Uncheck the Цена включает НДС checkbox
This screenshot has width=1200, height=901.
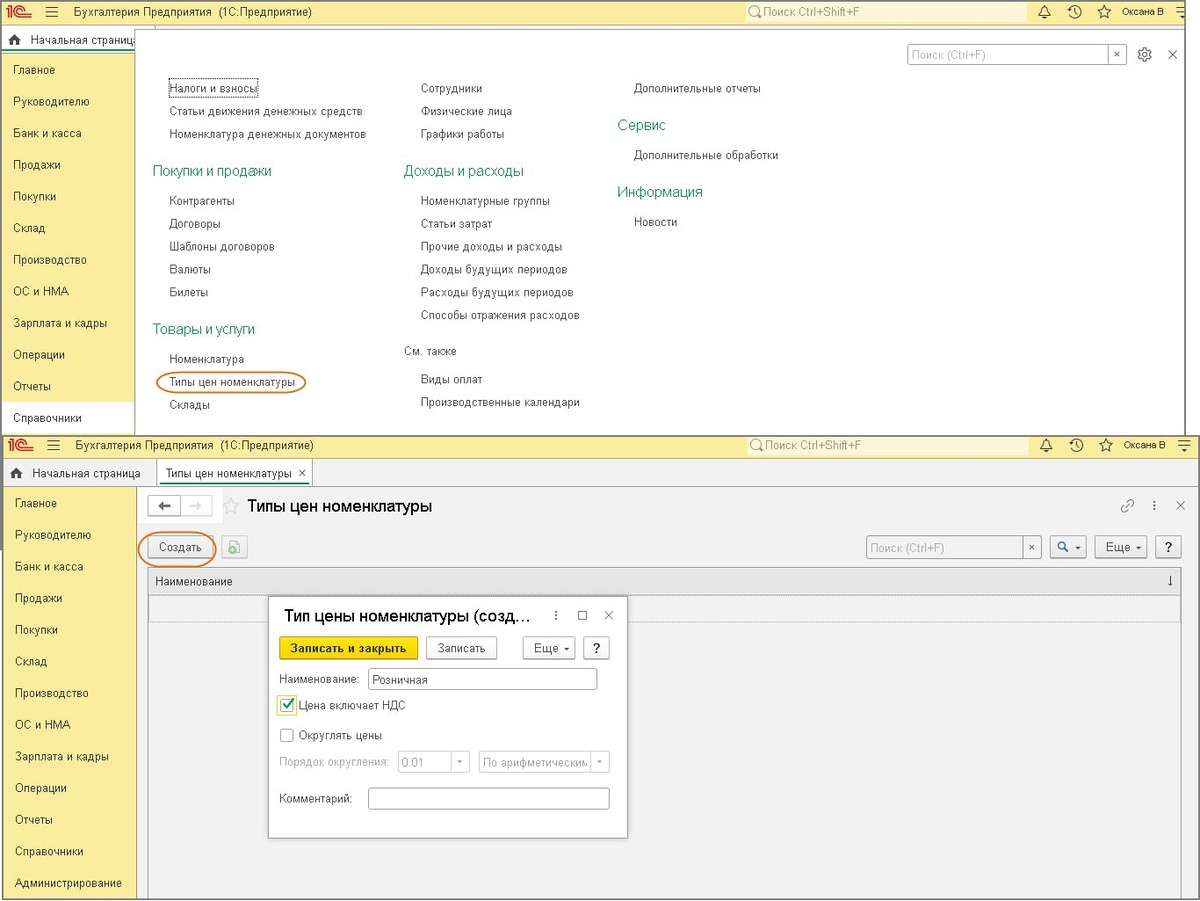point(287,705)
